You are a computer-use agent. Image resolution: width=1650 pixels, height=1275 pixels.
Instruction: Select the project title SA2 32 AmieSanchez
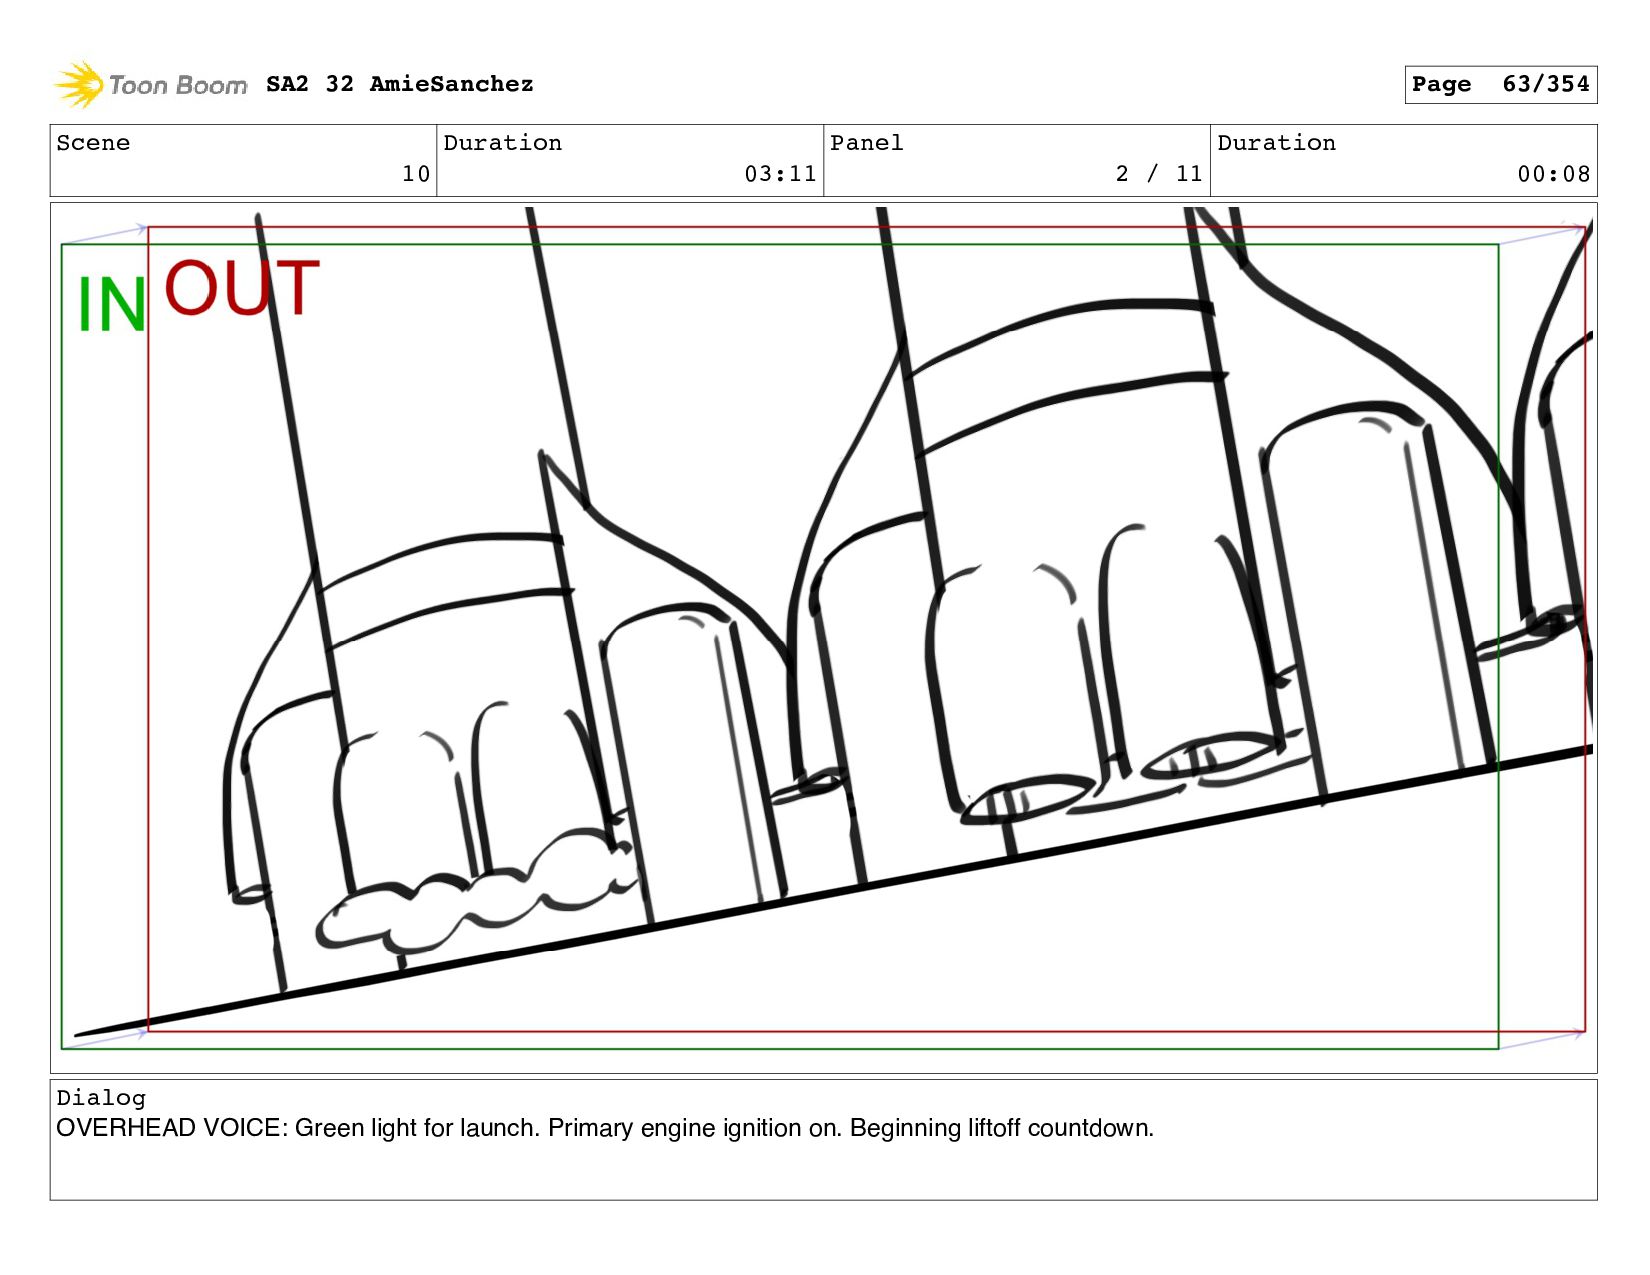pyautogui.click(x=400, y=84)
